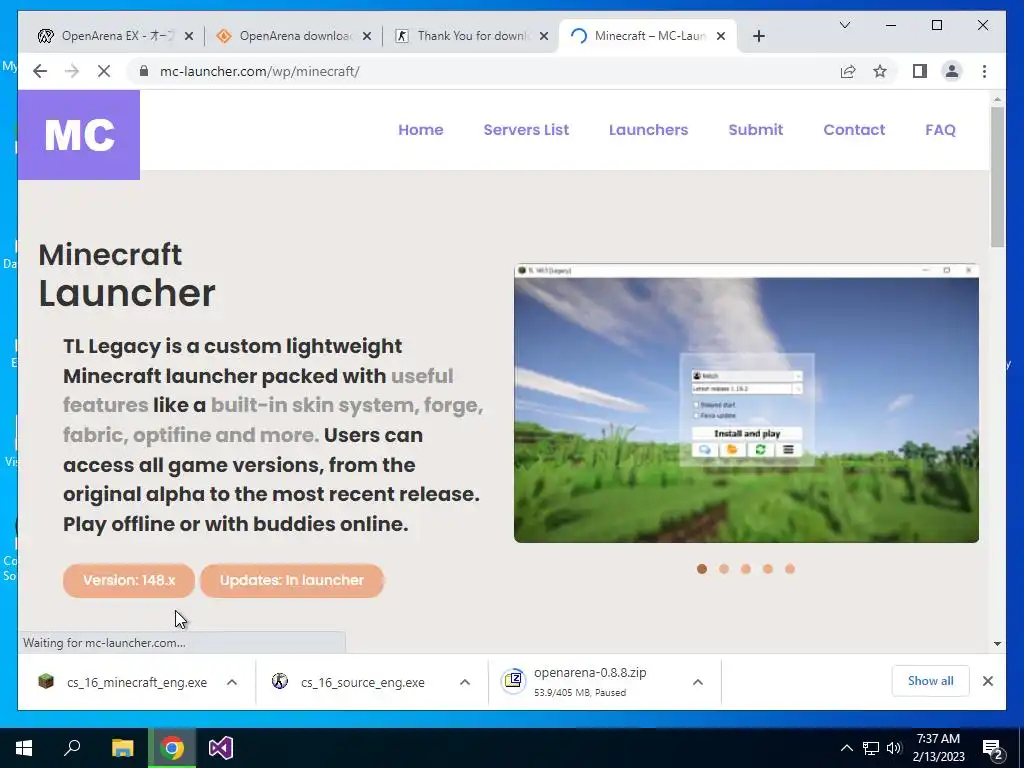The image size is (1024, 768).
Task: Bookmark this page with star
Action: 880,71
